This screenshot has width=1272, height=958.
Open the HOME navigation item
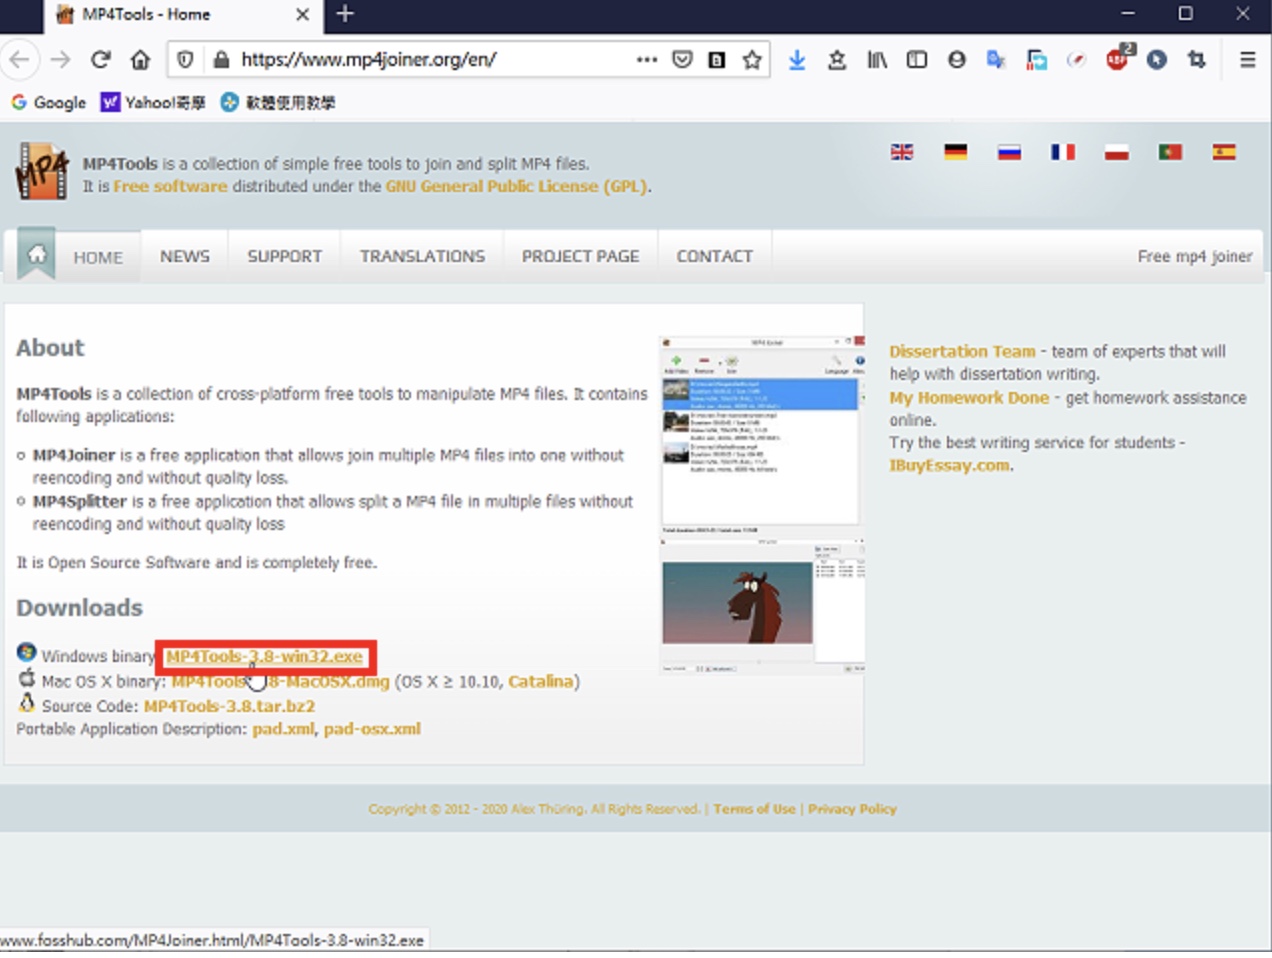click(x=98, y=257)
